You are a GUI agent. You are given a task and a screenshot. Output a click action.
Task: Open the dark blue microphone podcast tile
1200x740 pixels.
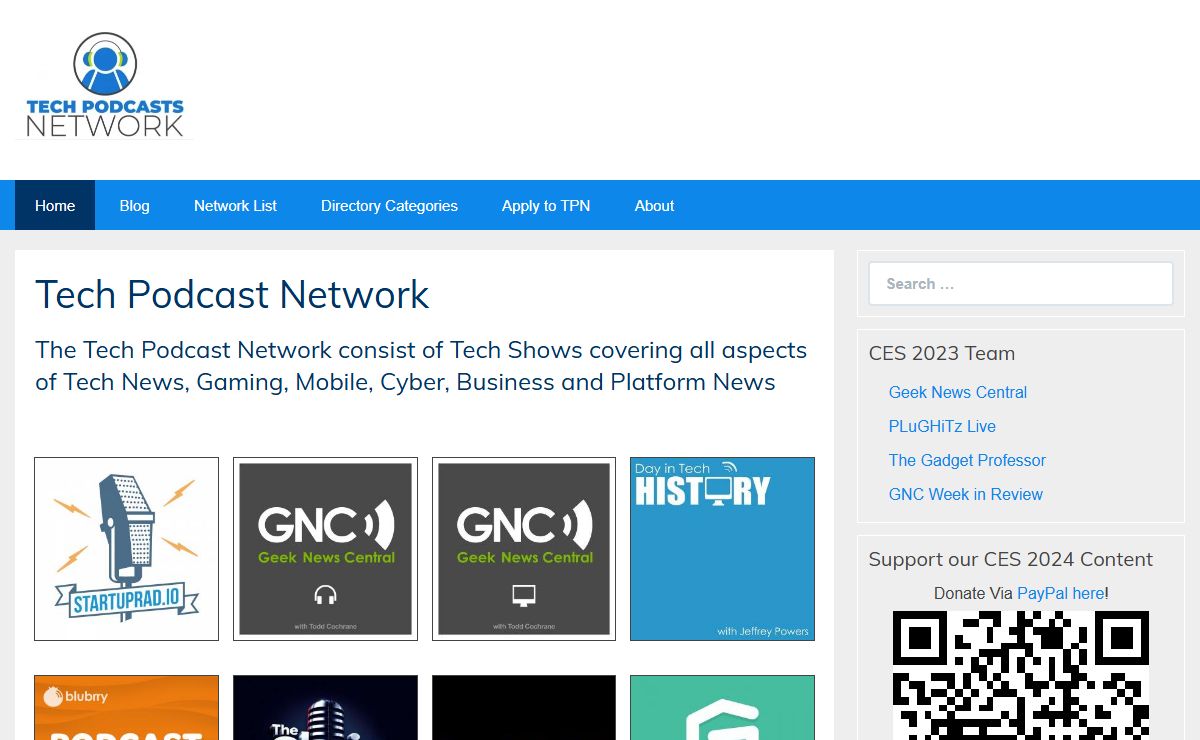(325, 708)
